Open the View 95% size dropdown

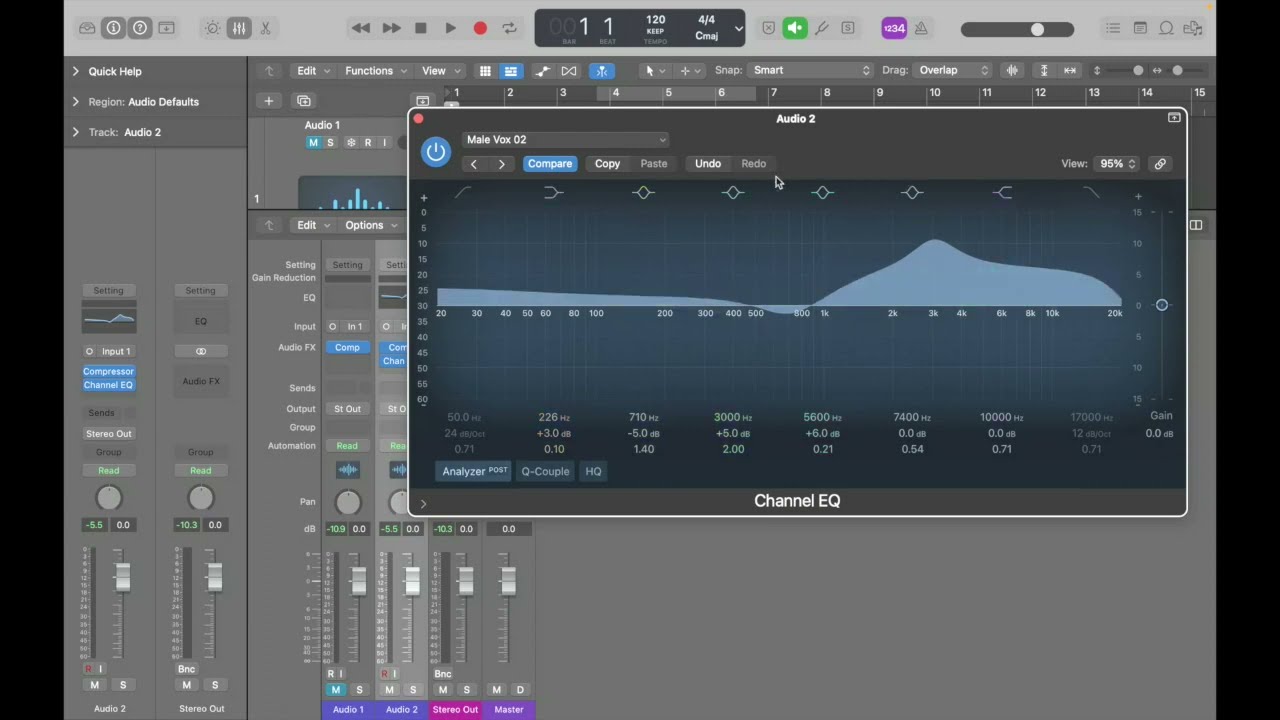(1118, 164)
